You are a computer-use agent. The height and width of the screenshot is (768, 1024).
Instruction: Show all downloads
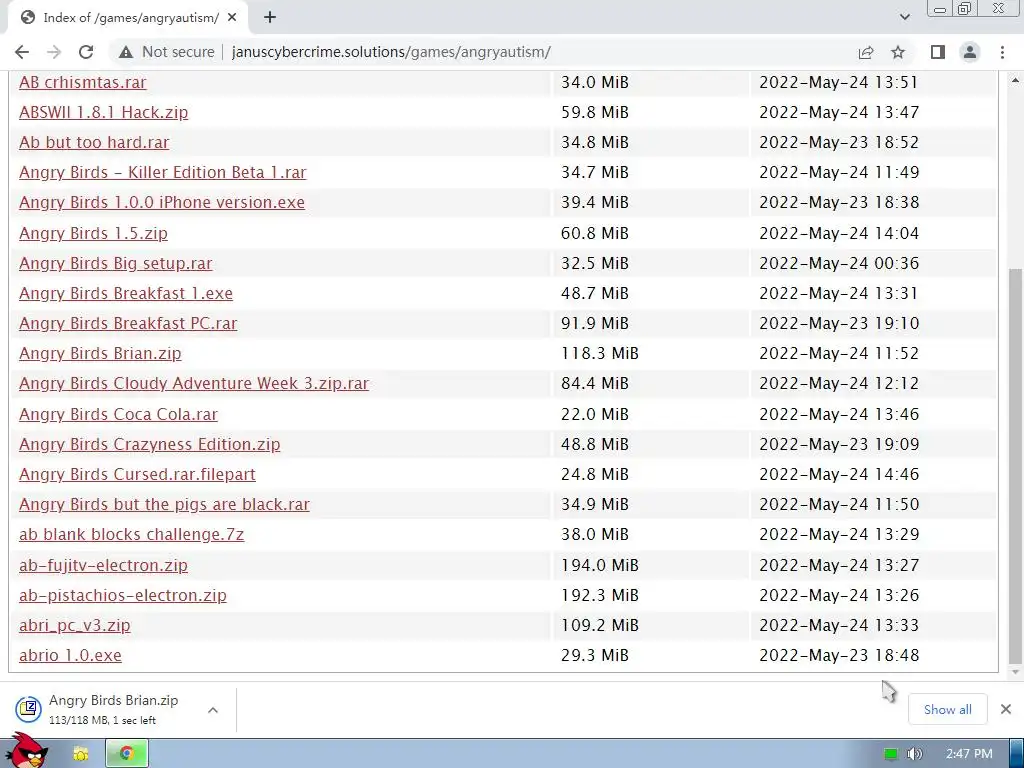point(948,709)
